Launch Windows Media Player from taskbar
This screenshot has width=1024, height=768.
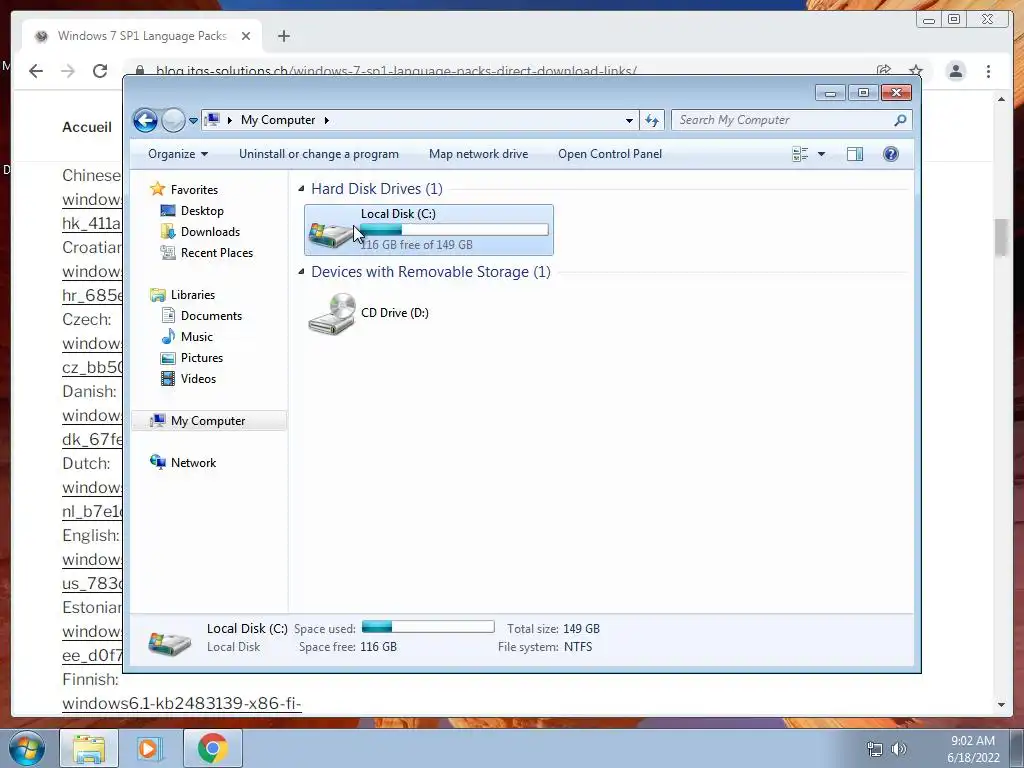(x=150, y=748)
